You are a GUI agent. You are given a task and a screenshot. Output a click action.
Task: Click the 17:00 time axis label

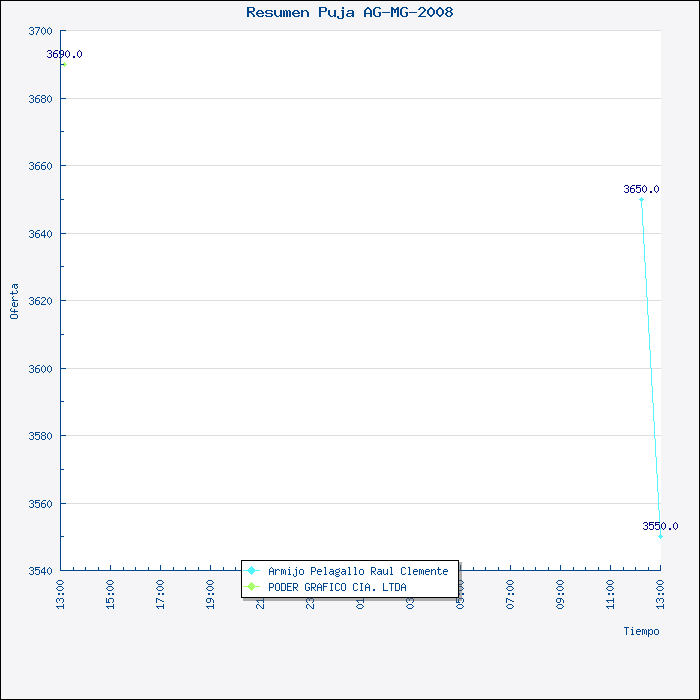point(161,593)
